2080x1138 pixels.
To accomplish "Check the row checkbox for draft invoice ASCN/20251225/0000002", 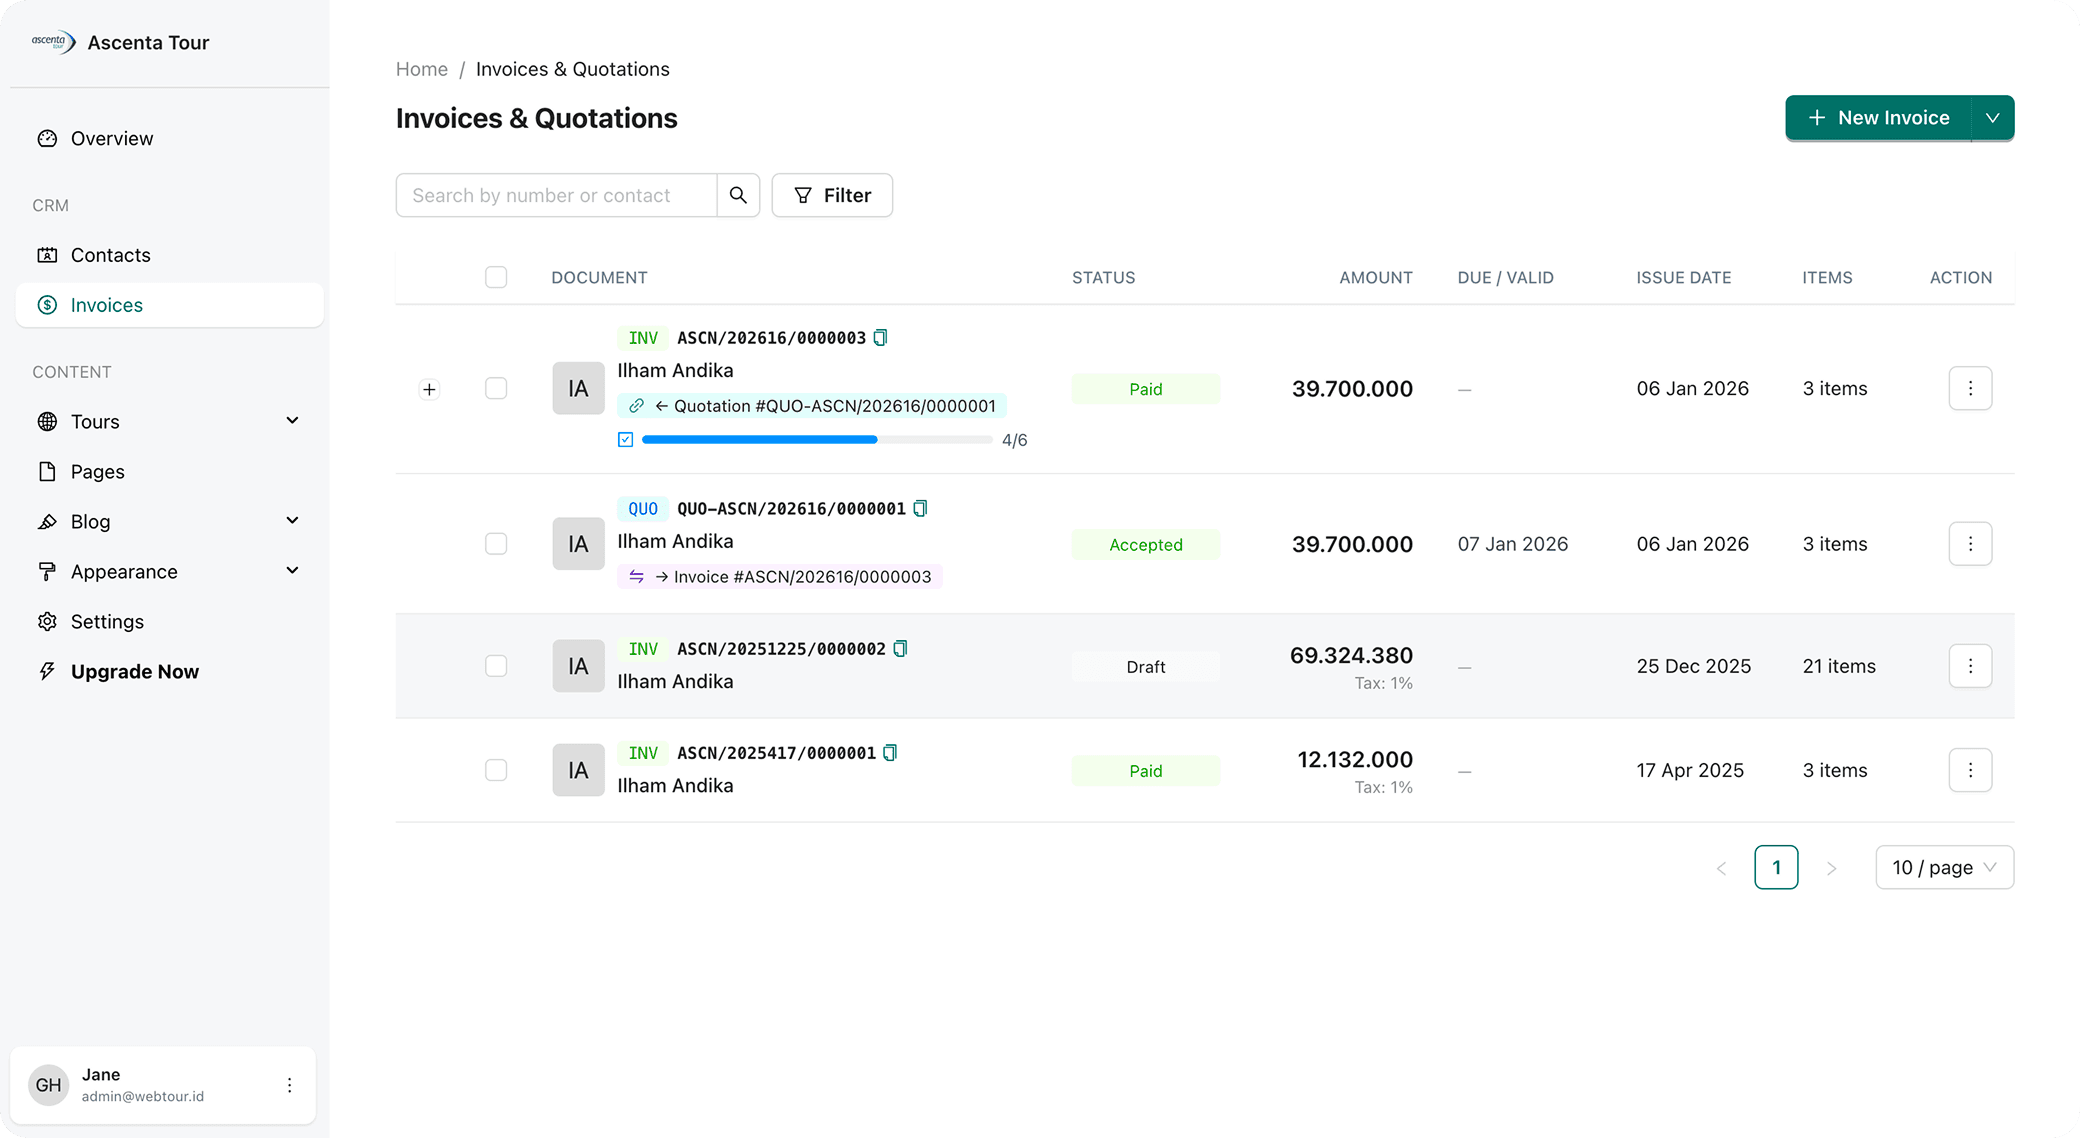I will pyautogui.click(x=496, y=665).
